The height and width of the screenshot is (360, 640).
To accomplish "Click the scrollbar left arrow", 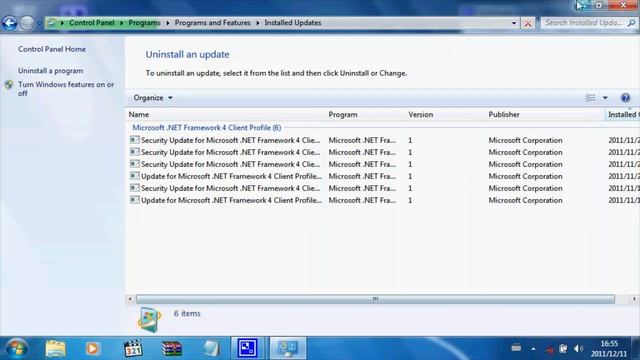I will 130,299.
